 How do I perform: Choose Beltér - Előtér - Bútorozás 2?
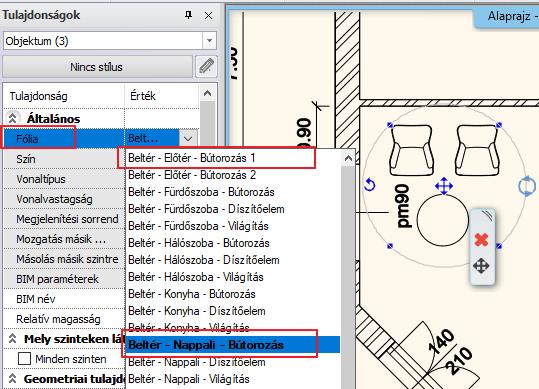pyautogui.click(x=234, y=175)
